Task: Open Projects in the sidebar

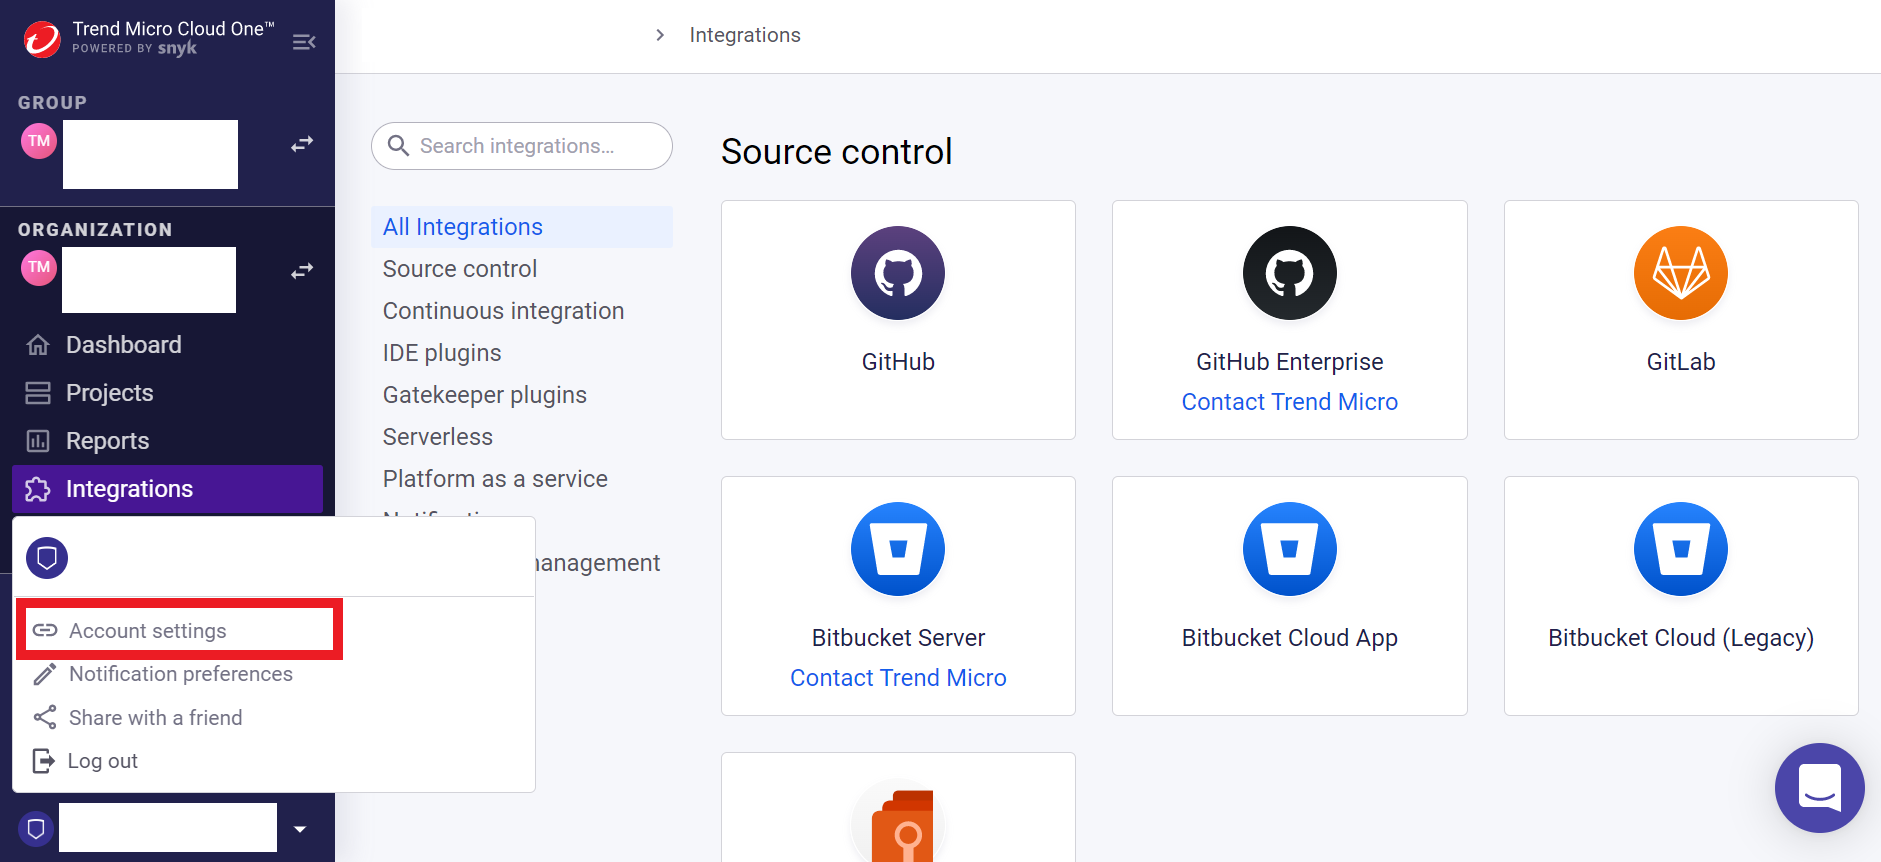Action: (x=110, y=393)
